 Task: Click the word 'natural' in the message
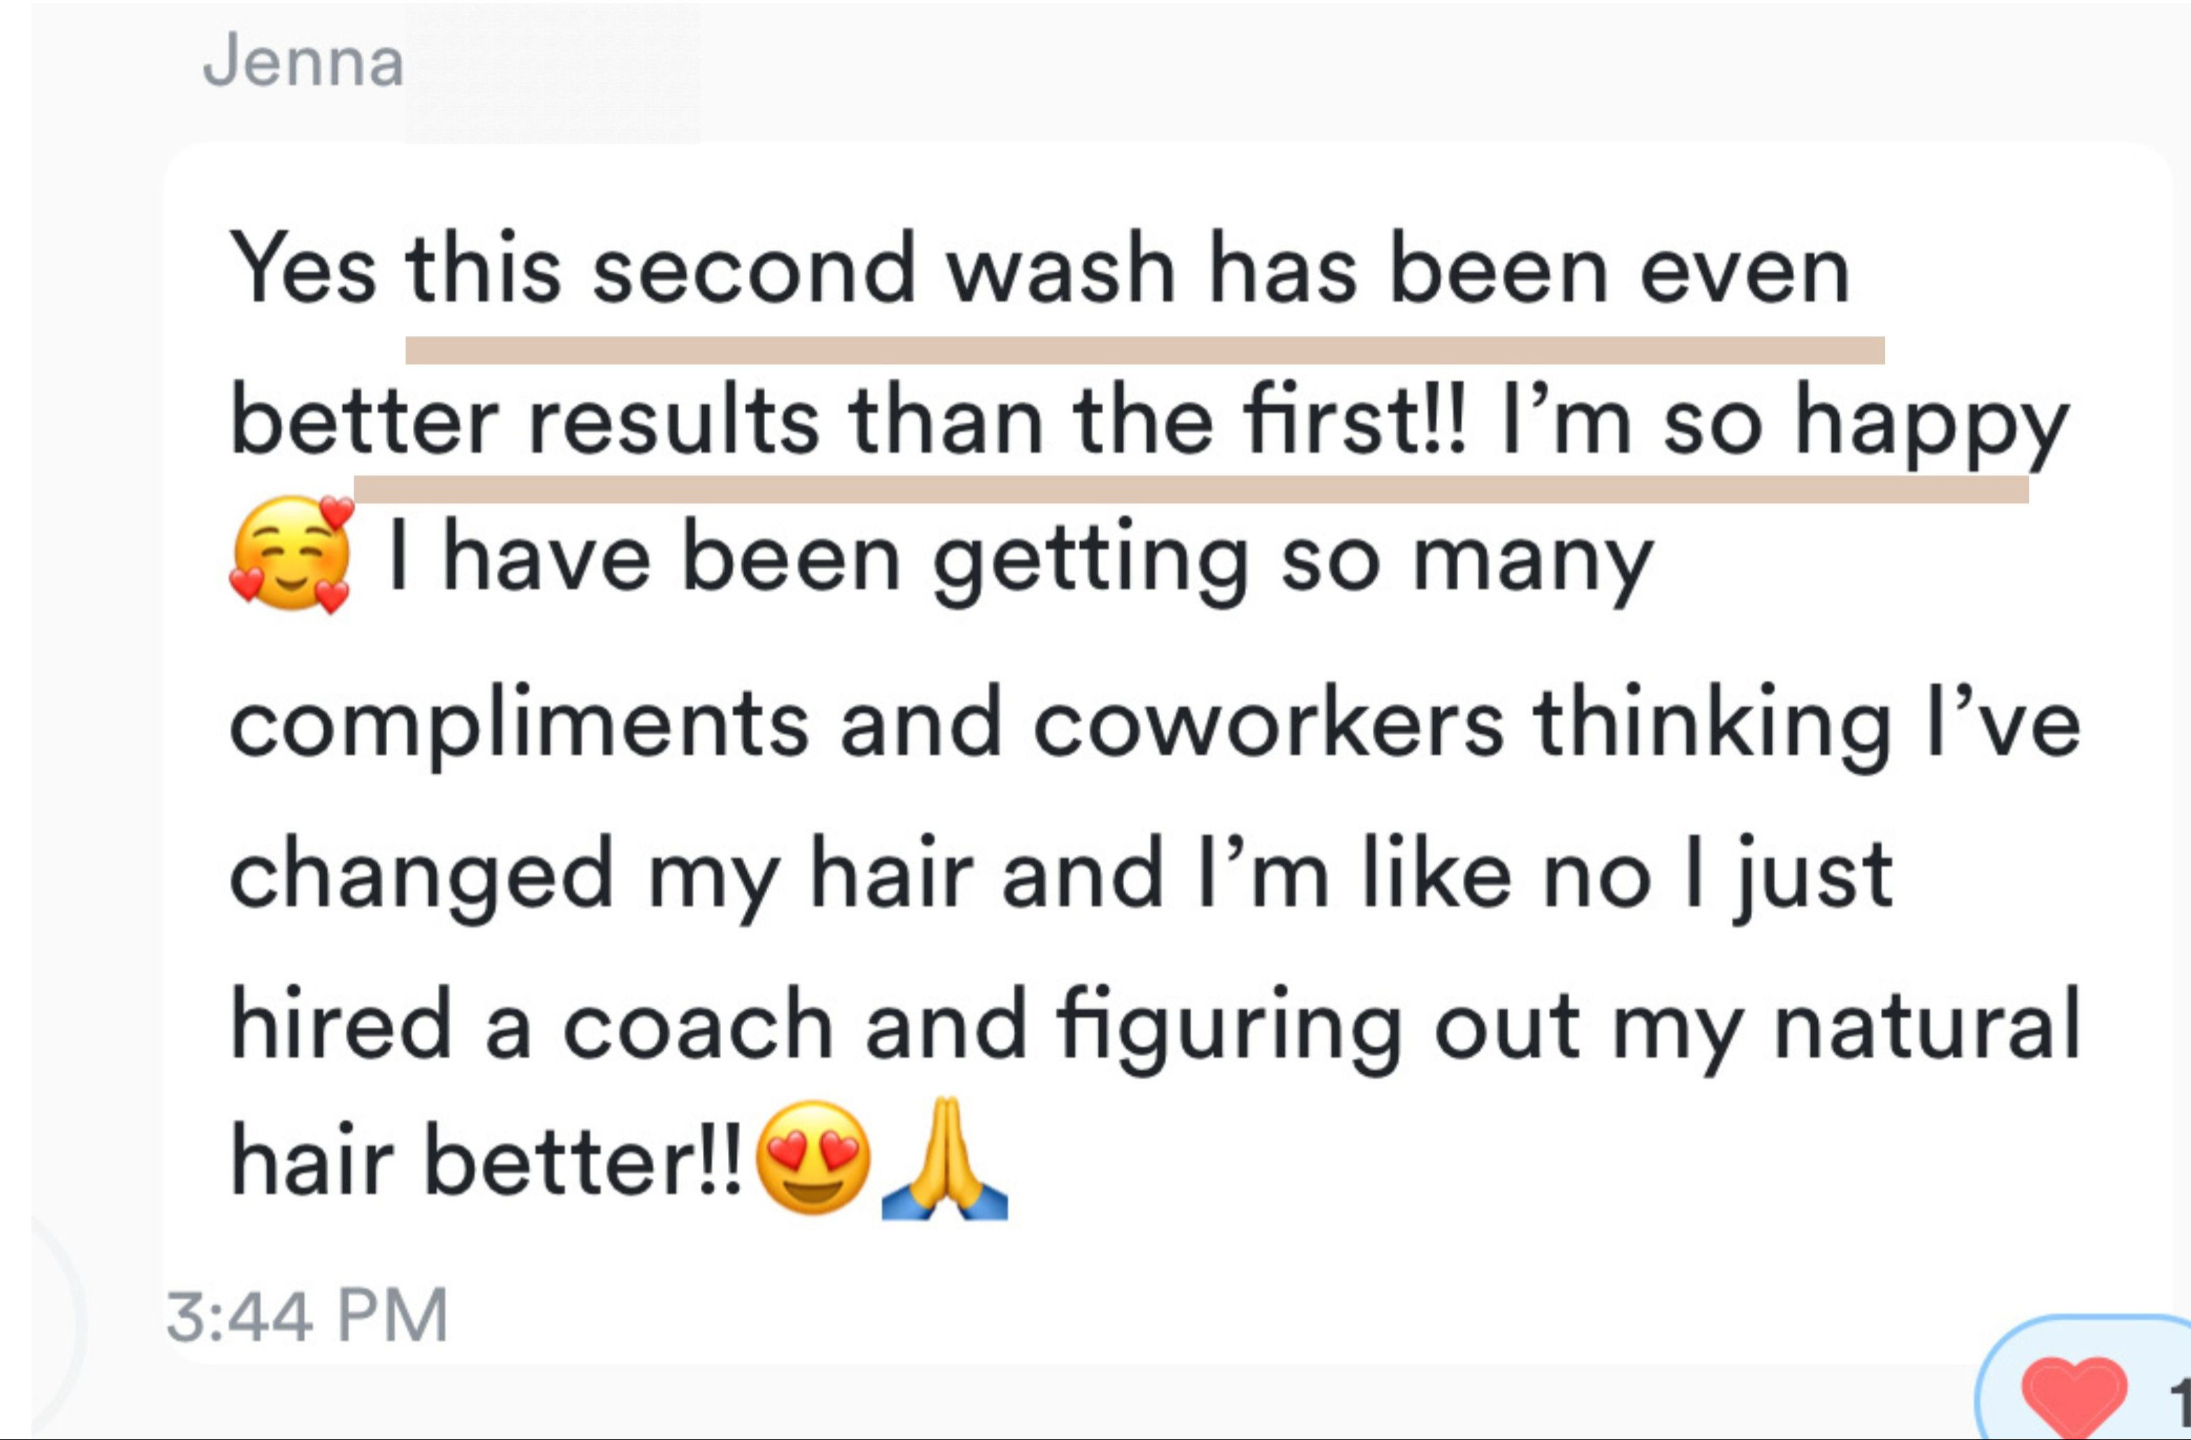pos(1926,1022)
